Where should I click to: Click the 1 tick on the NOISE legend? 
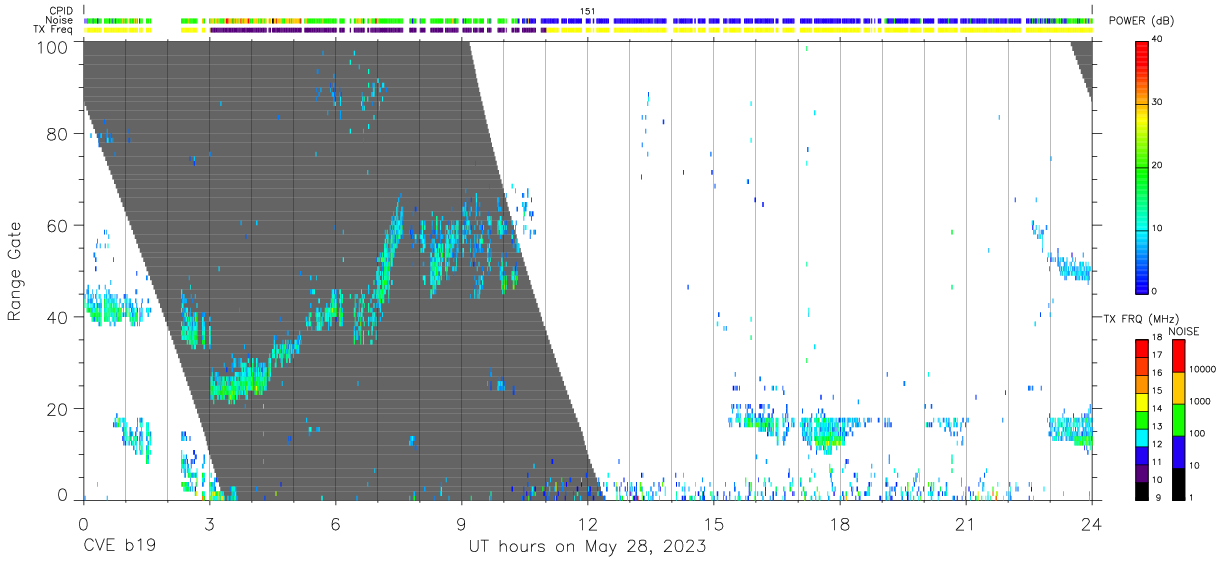pyautogui.click(x=1193, y=496)
